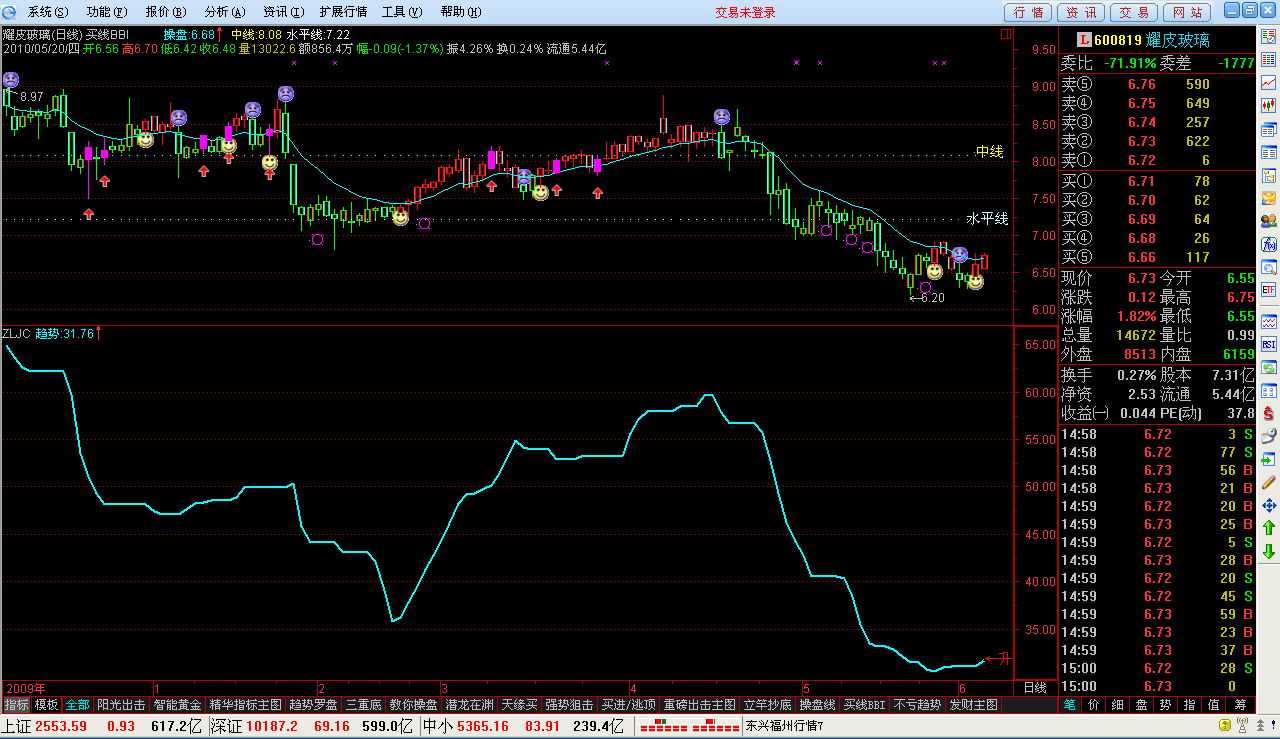Open the 系统(S) menu
The width and height of the screenshot is (1280, 739).
[x=48, y=12]
